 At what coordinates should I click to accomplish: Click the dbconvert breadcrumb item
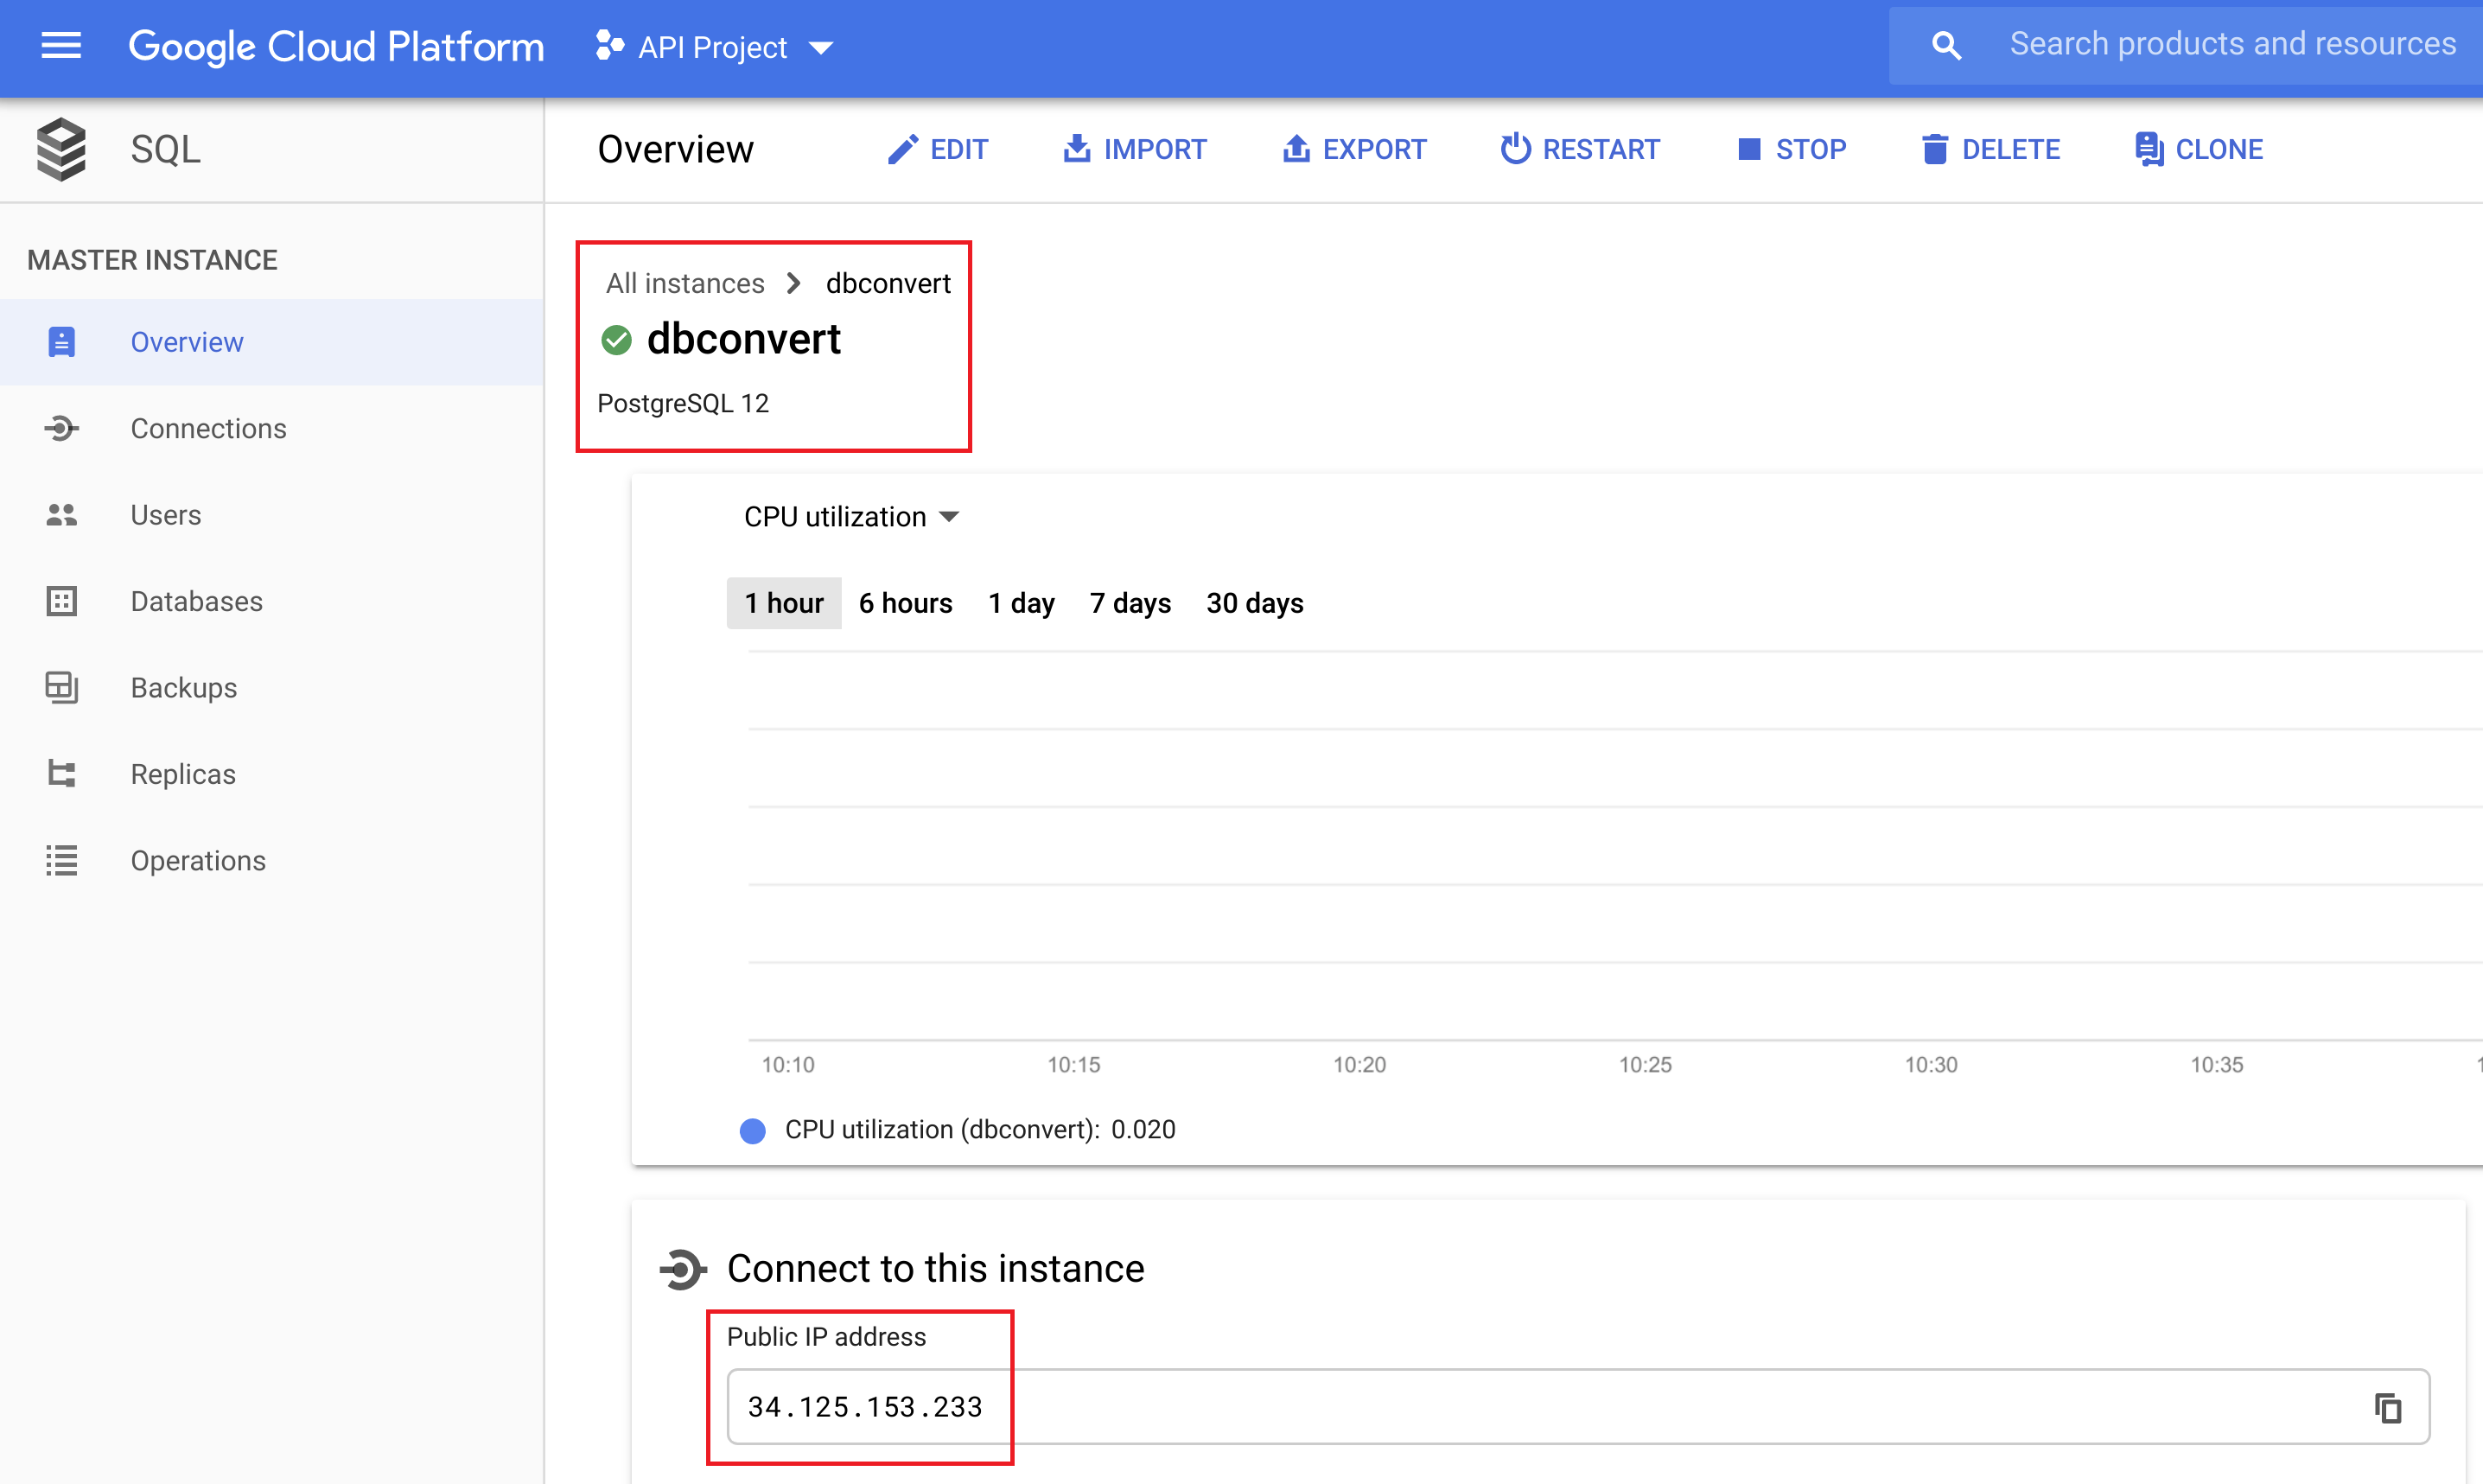[x=888, y=284]
